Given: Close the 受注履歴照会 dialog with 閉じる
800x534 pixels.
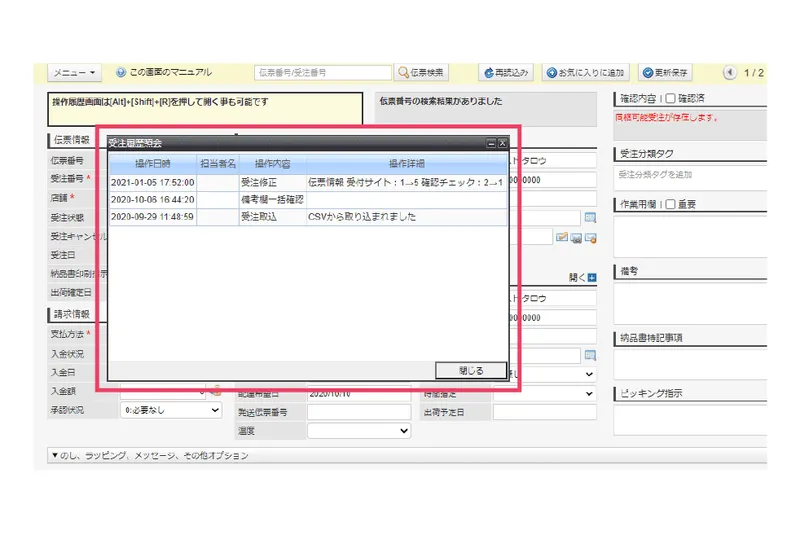Looking at the screenshot, I should (471, 371).
